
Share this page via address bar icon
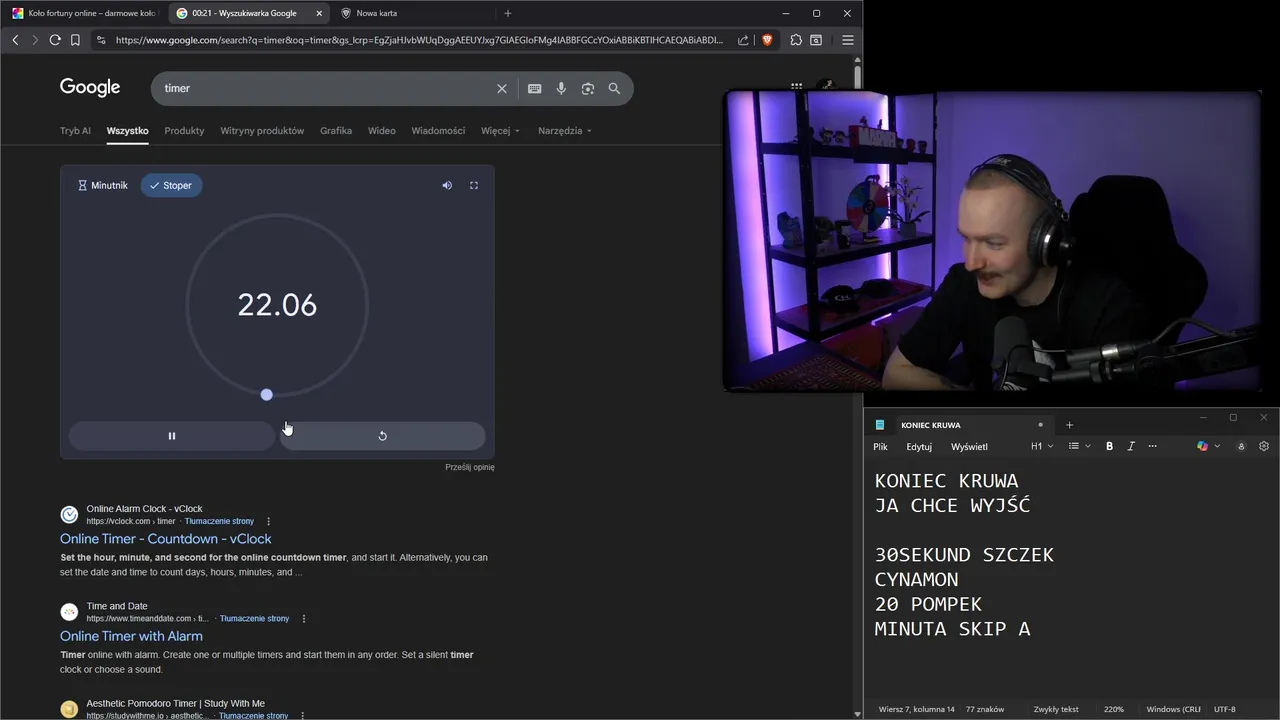(x=743, y=40)
